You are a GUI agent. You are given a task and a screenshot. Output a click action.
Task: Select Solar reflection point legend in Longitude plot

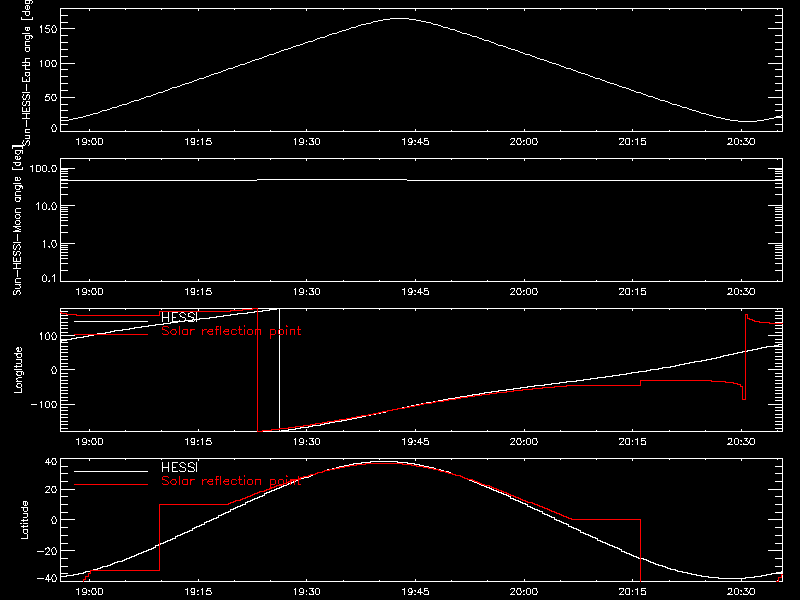click(x=231, y=331)
